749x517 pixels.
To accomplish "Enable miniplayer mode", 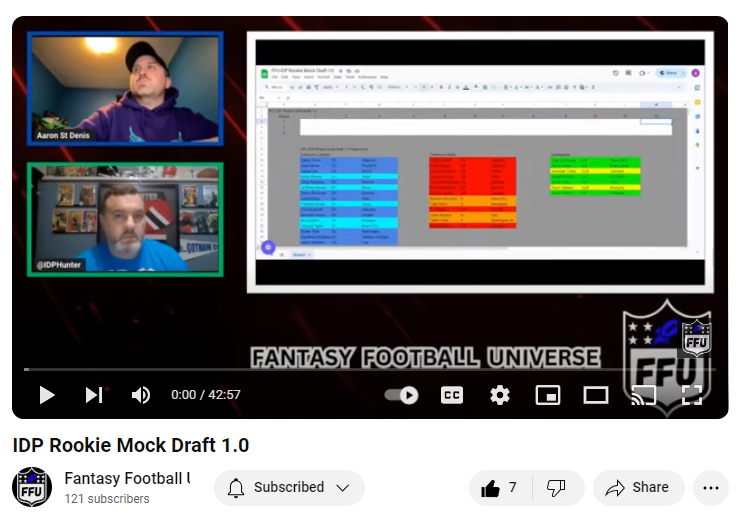I will tap(548, 395).
